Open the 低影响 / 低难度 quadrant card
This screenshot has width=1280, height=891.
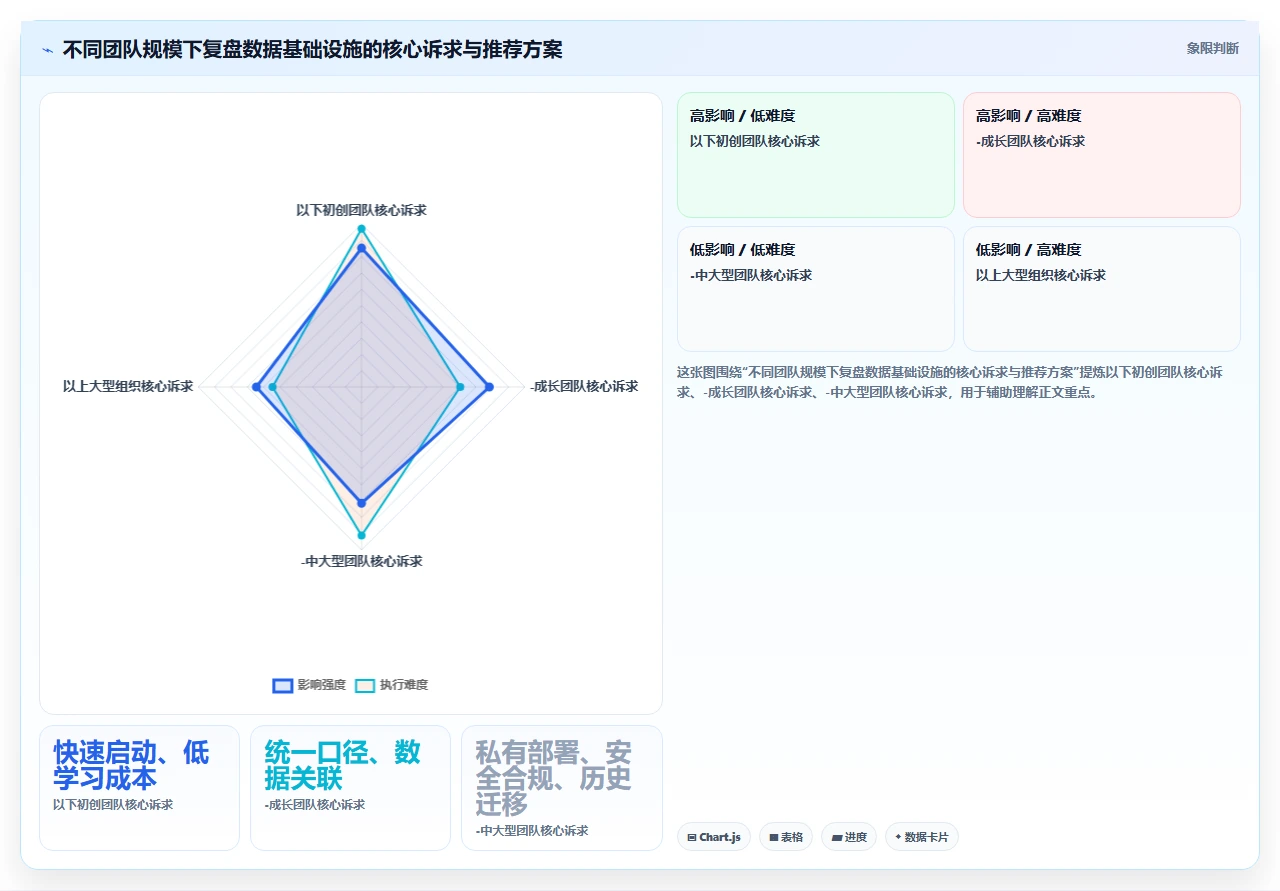816,289
